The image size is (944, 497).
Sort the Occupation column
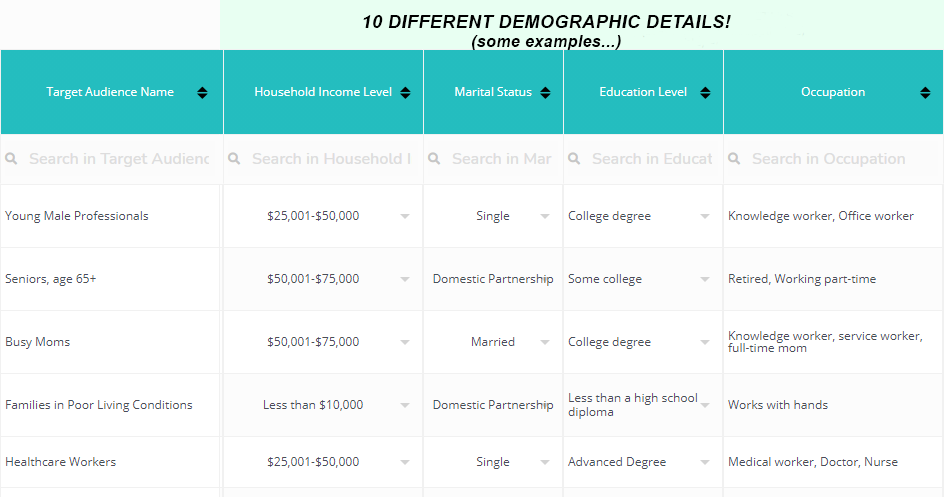(925, 93)
